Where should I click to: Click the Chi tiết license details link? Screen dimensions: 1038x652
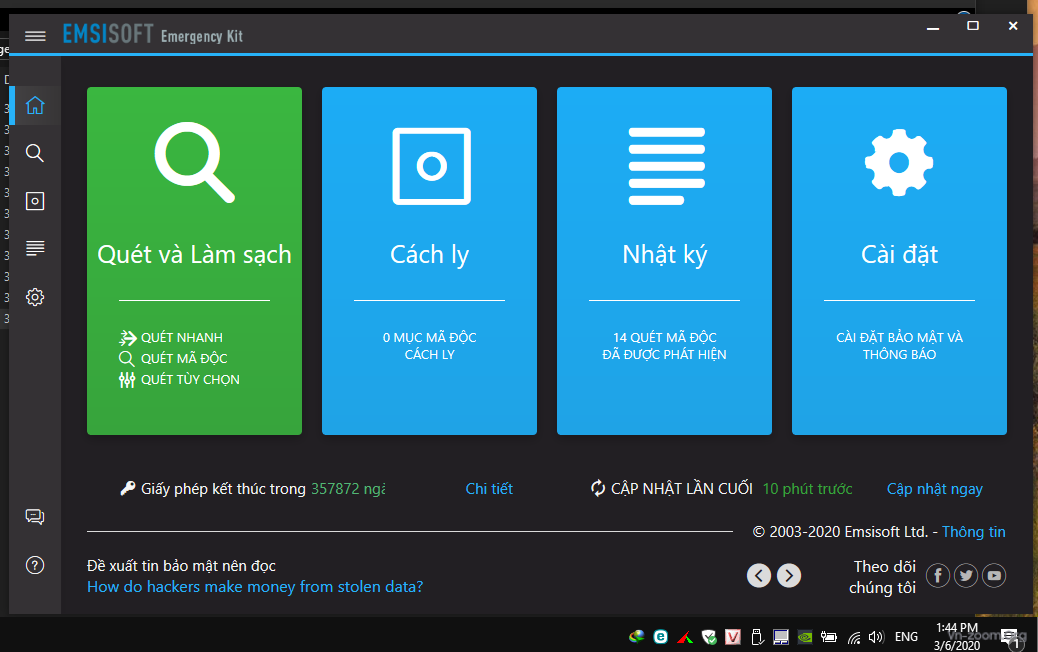(x=489, y=489)
